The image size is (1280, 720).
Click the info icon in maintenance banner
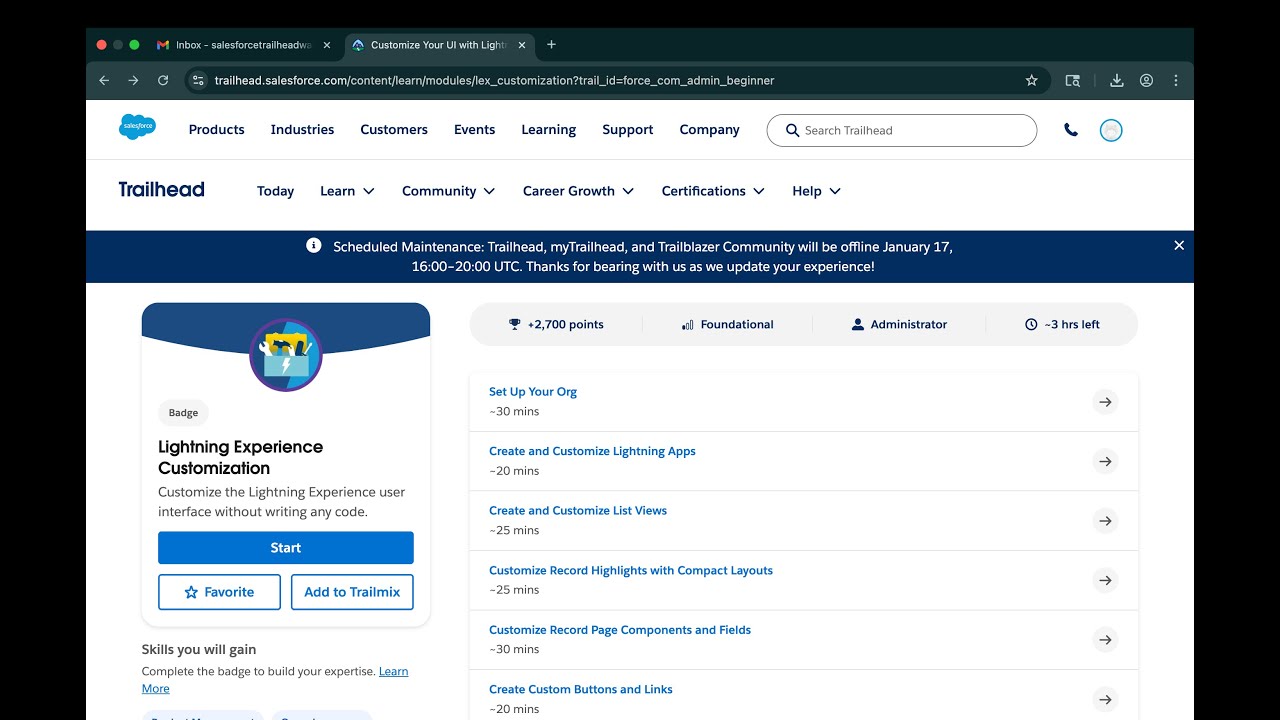314,245
